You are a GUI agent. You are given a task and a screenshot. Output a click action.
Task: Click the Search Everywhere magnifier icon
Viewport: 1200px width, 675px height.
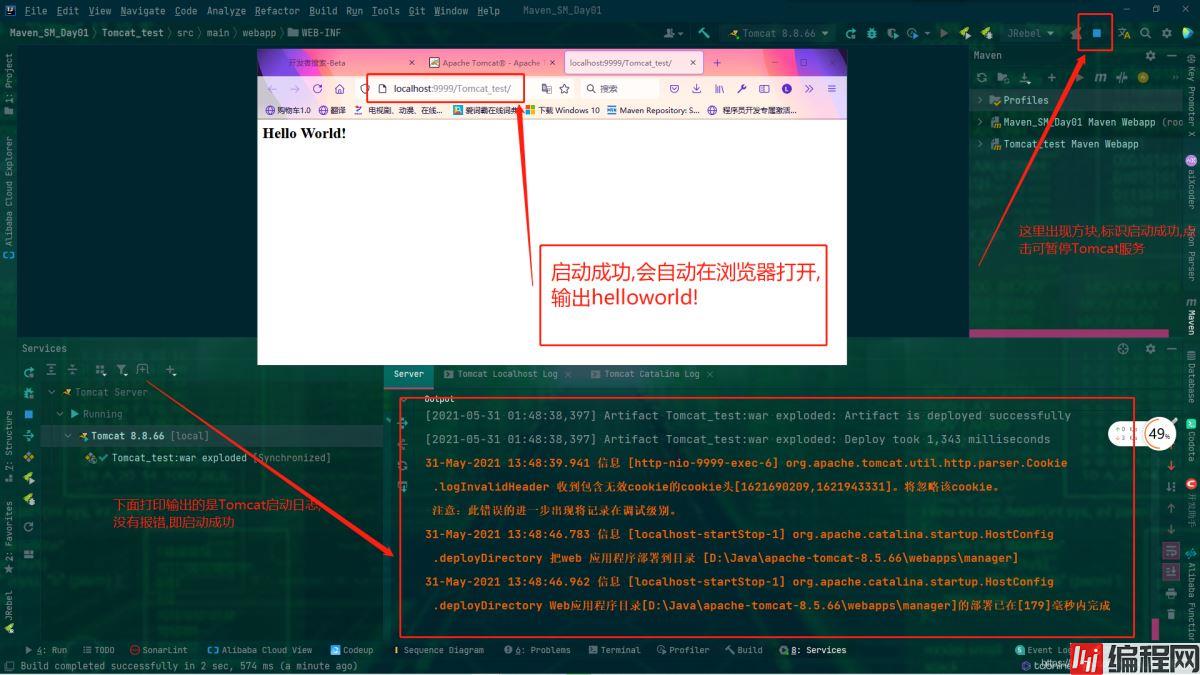1146,33
